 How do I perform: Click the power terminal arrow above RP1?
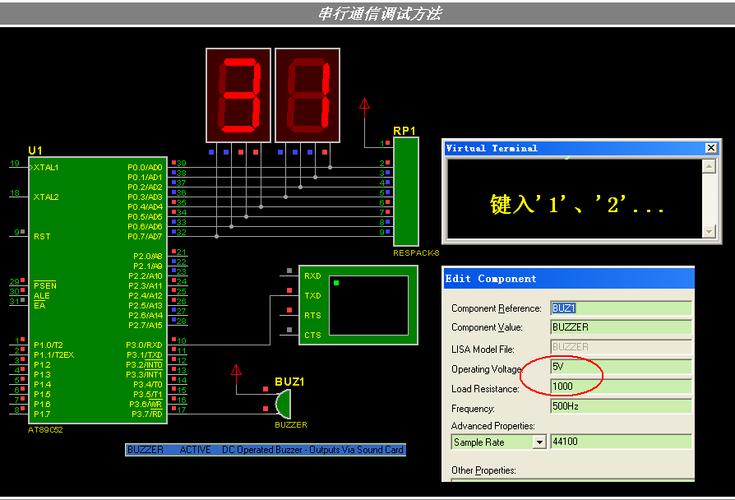364,105
